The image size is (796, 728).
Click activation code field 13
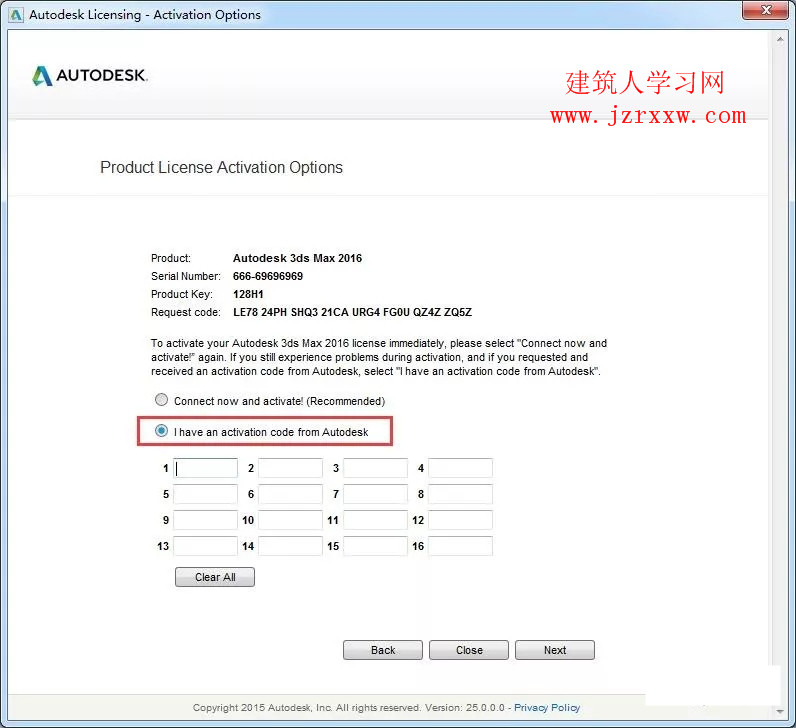click(206, 546)
